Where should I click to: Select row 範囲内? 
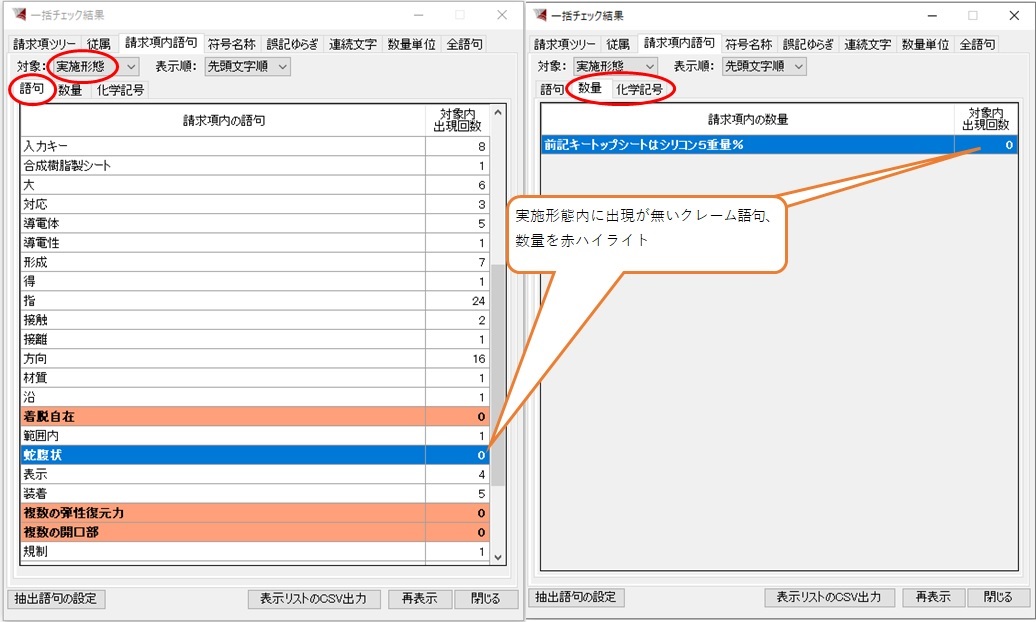pyautogui.click(x=255, y=436)
